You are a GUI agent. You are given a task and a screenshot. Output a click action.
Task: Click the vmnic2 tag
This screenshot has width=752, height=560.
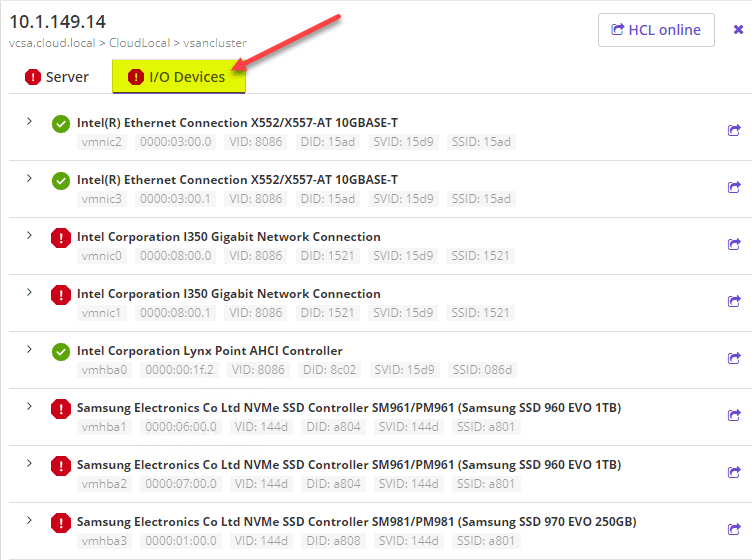coord(102,142)
